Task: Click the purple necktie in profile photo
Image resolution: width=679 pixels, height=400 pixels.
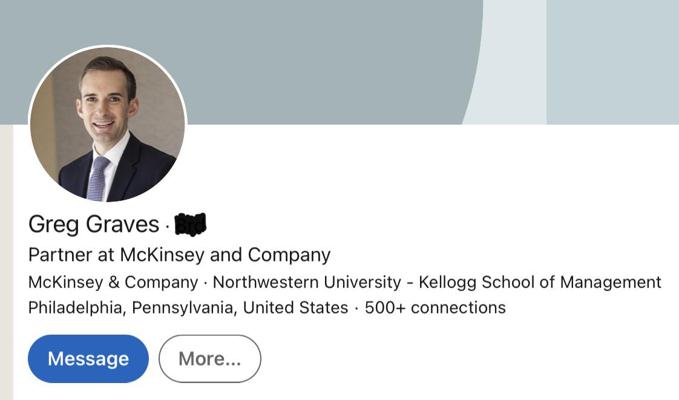Action: coord(98,179)
